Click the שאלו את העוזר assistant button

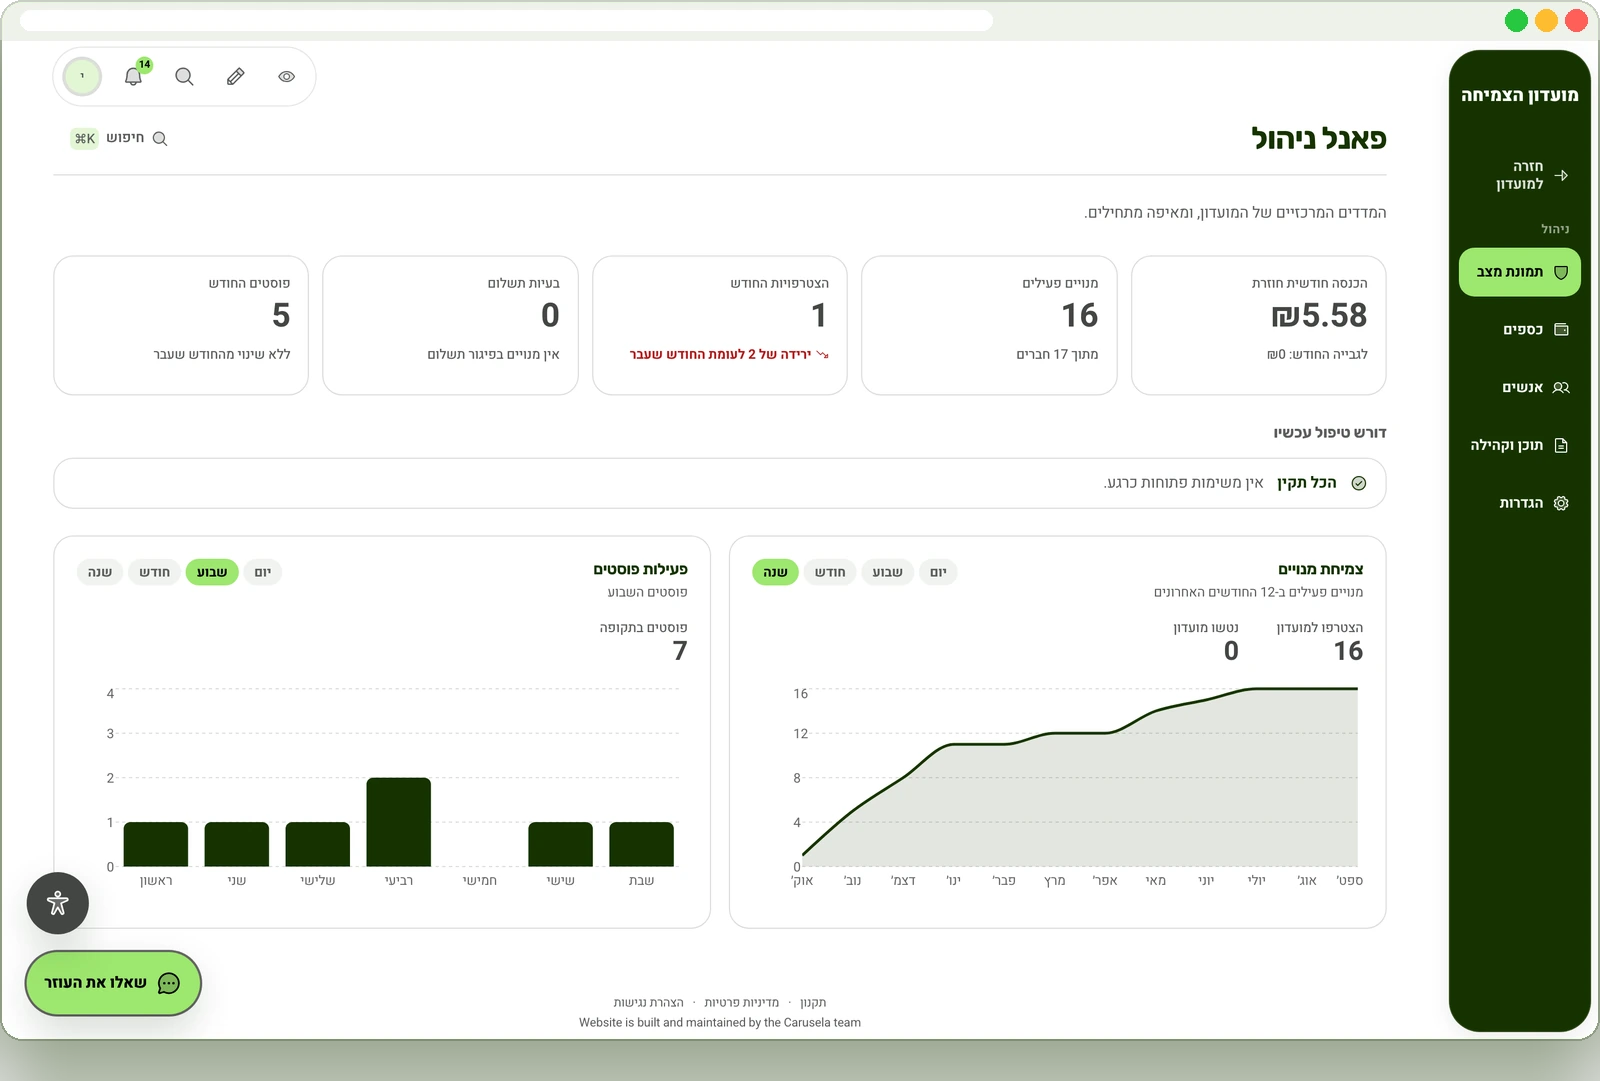click(113, 983)
